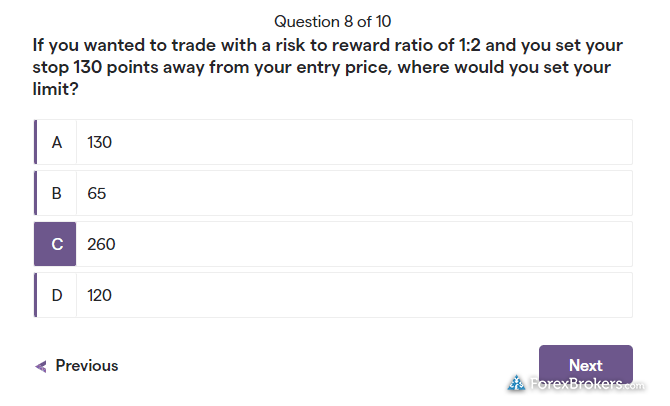The image size is (670, 406).
Task: Select answer 130
Action: pyautogui.click(x=100, y=142)
